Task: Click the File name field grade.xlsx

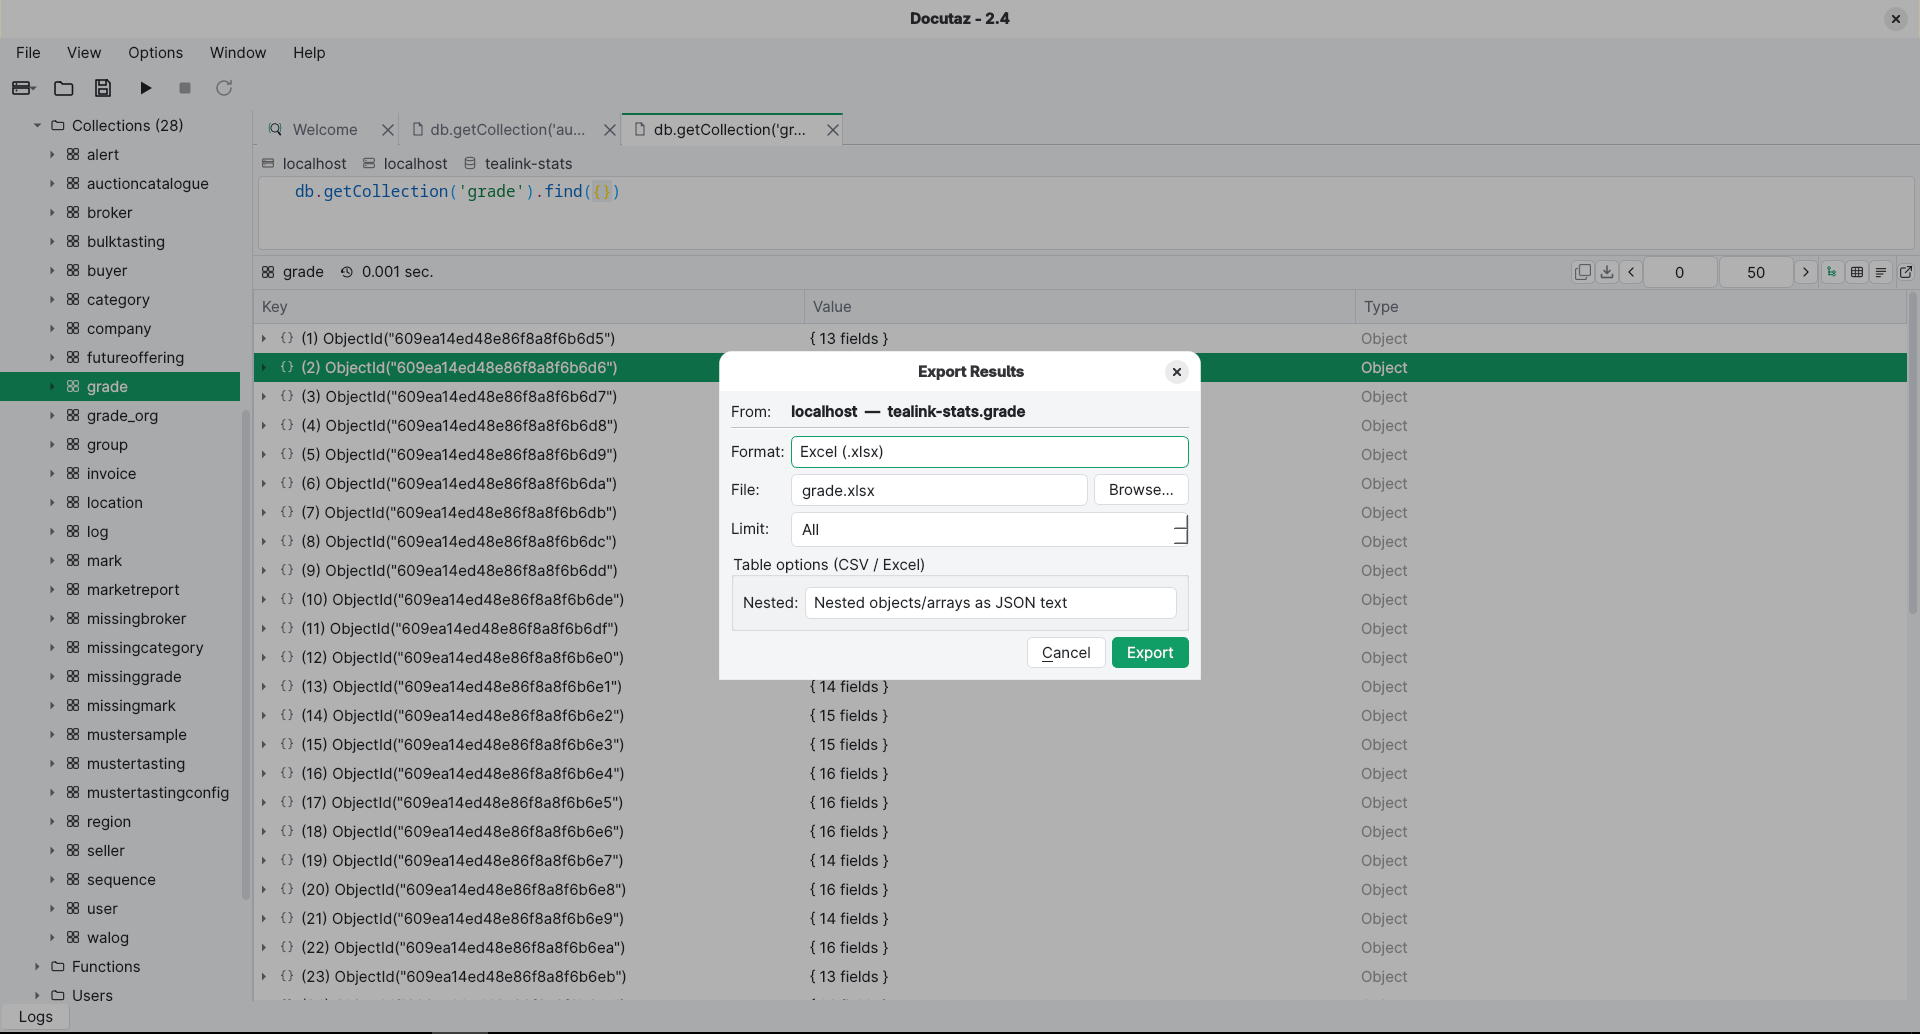Action: [939, 490]
